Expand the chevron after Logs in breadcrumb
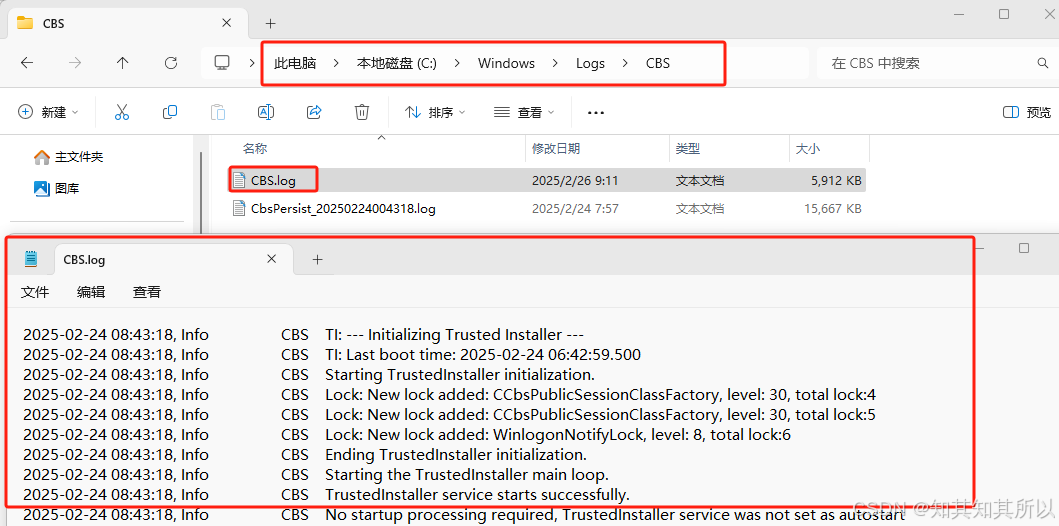 click(625, 63)
